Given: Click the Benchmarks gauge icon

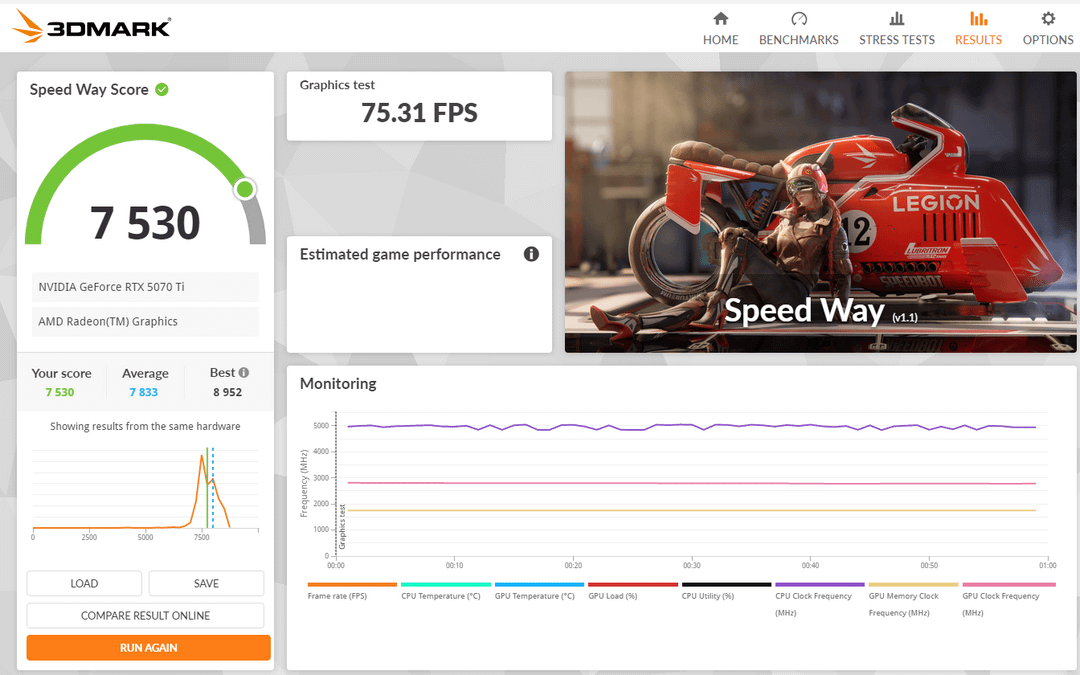Looking at the screenshot, I should tap(799, 19).
